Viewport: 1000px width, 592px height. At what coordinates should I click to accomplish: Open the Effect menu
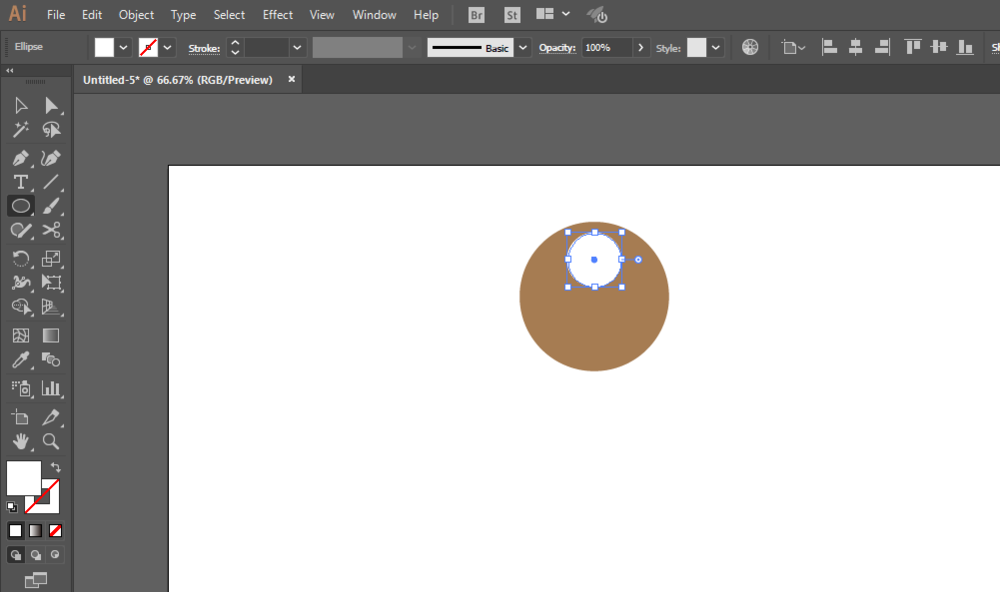point(278,15)
